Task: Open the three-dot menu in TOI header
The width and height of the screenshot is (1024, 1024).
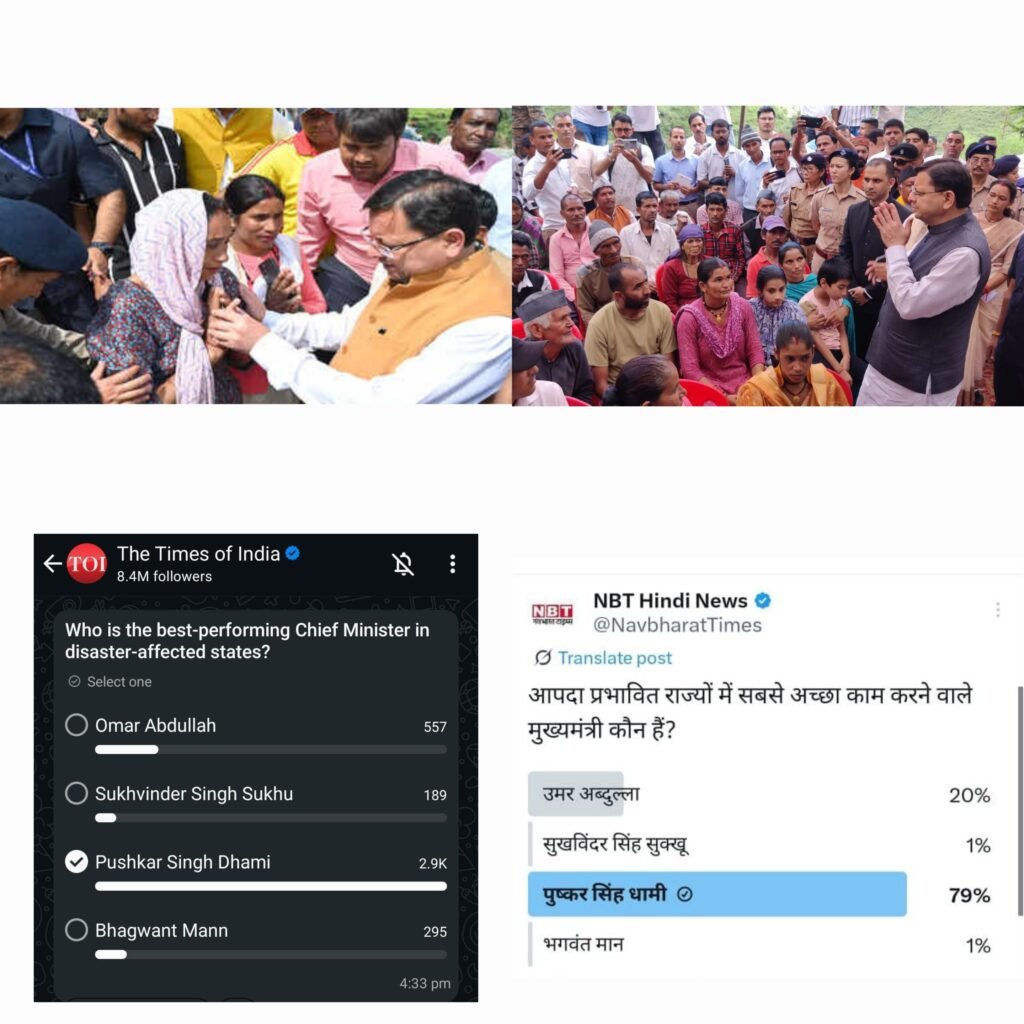Action: point(453,564)
